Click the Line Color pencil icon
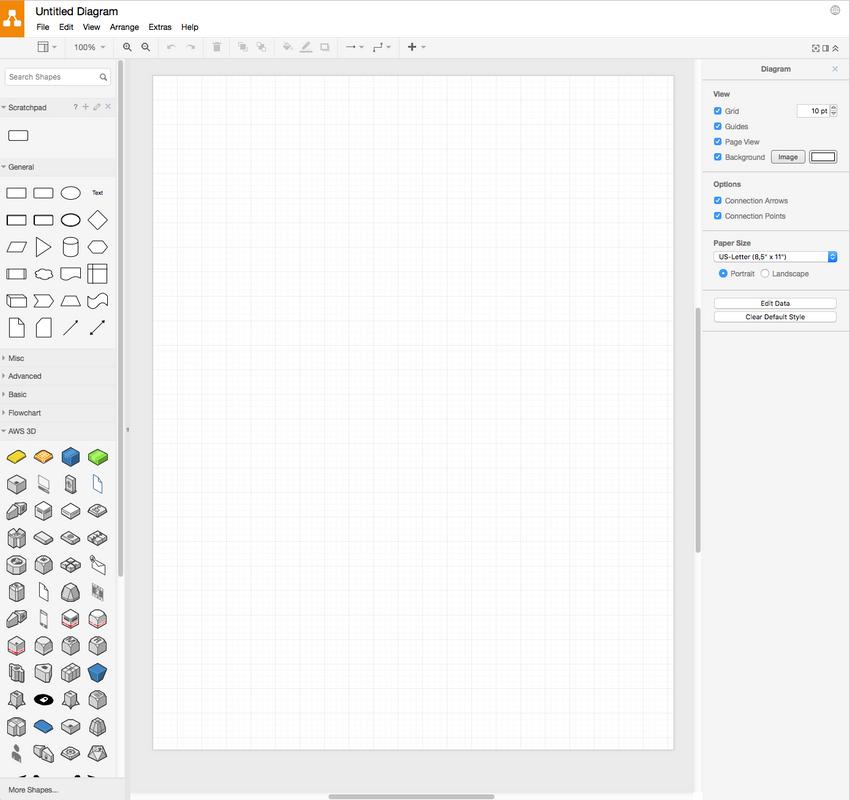 click(306, 46)
